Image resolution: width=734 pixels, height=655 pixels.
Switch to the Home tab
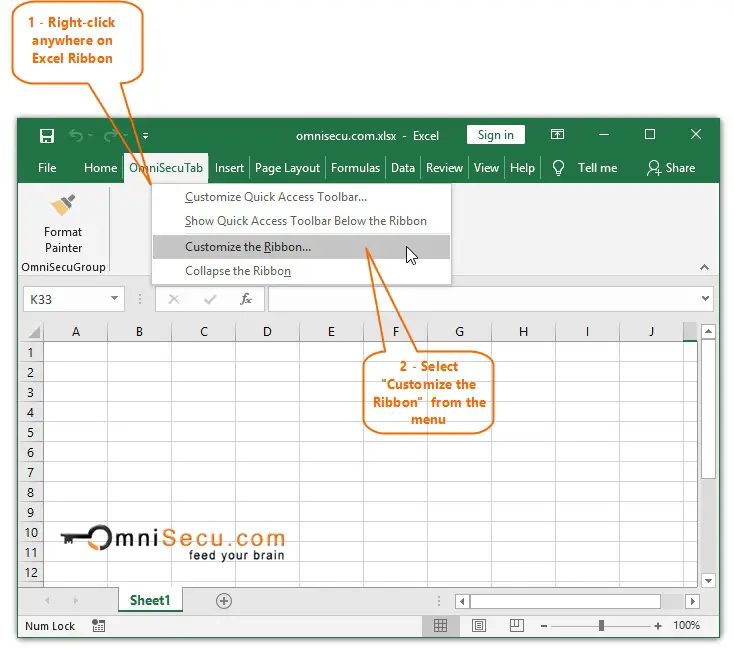click(100, 168)
